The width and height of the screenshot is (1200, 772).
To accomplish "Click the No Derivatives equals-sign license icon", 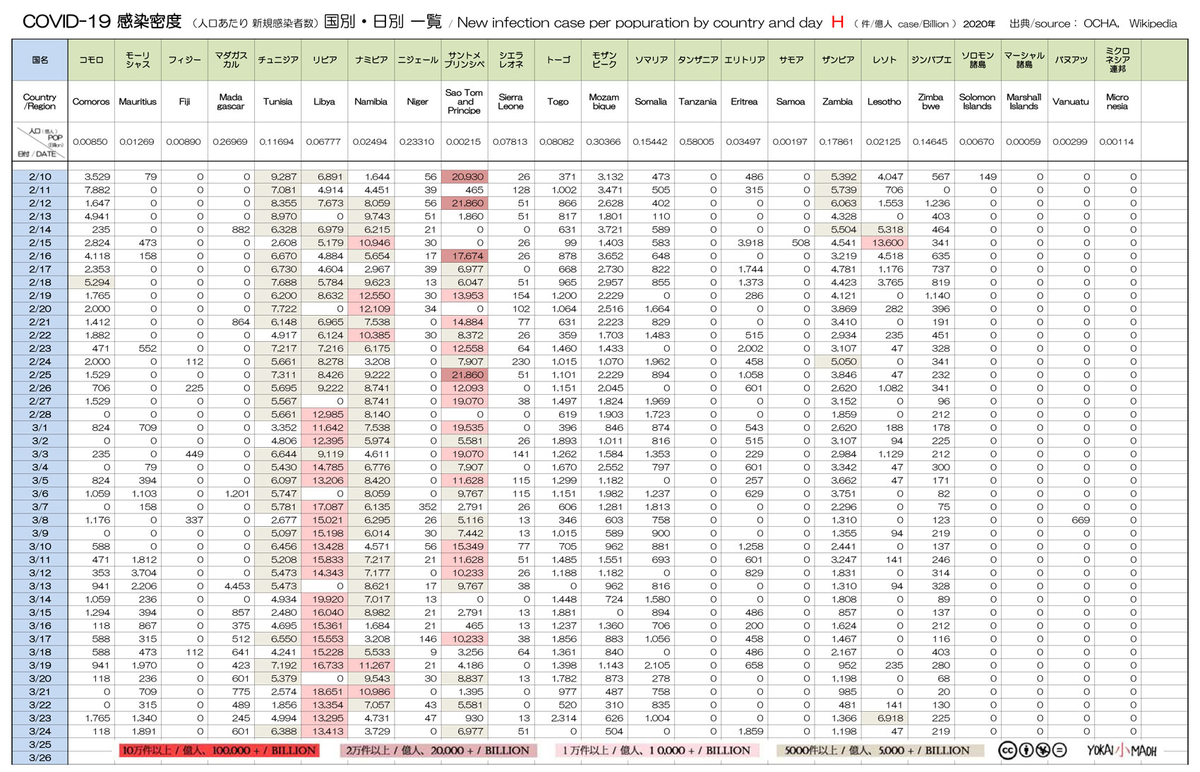I will [1059, 750].
